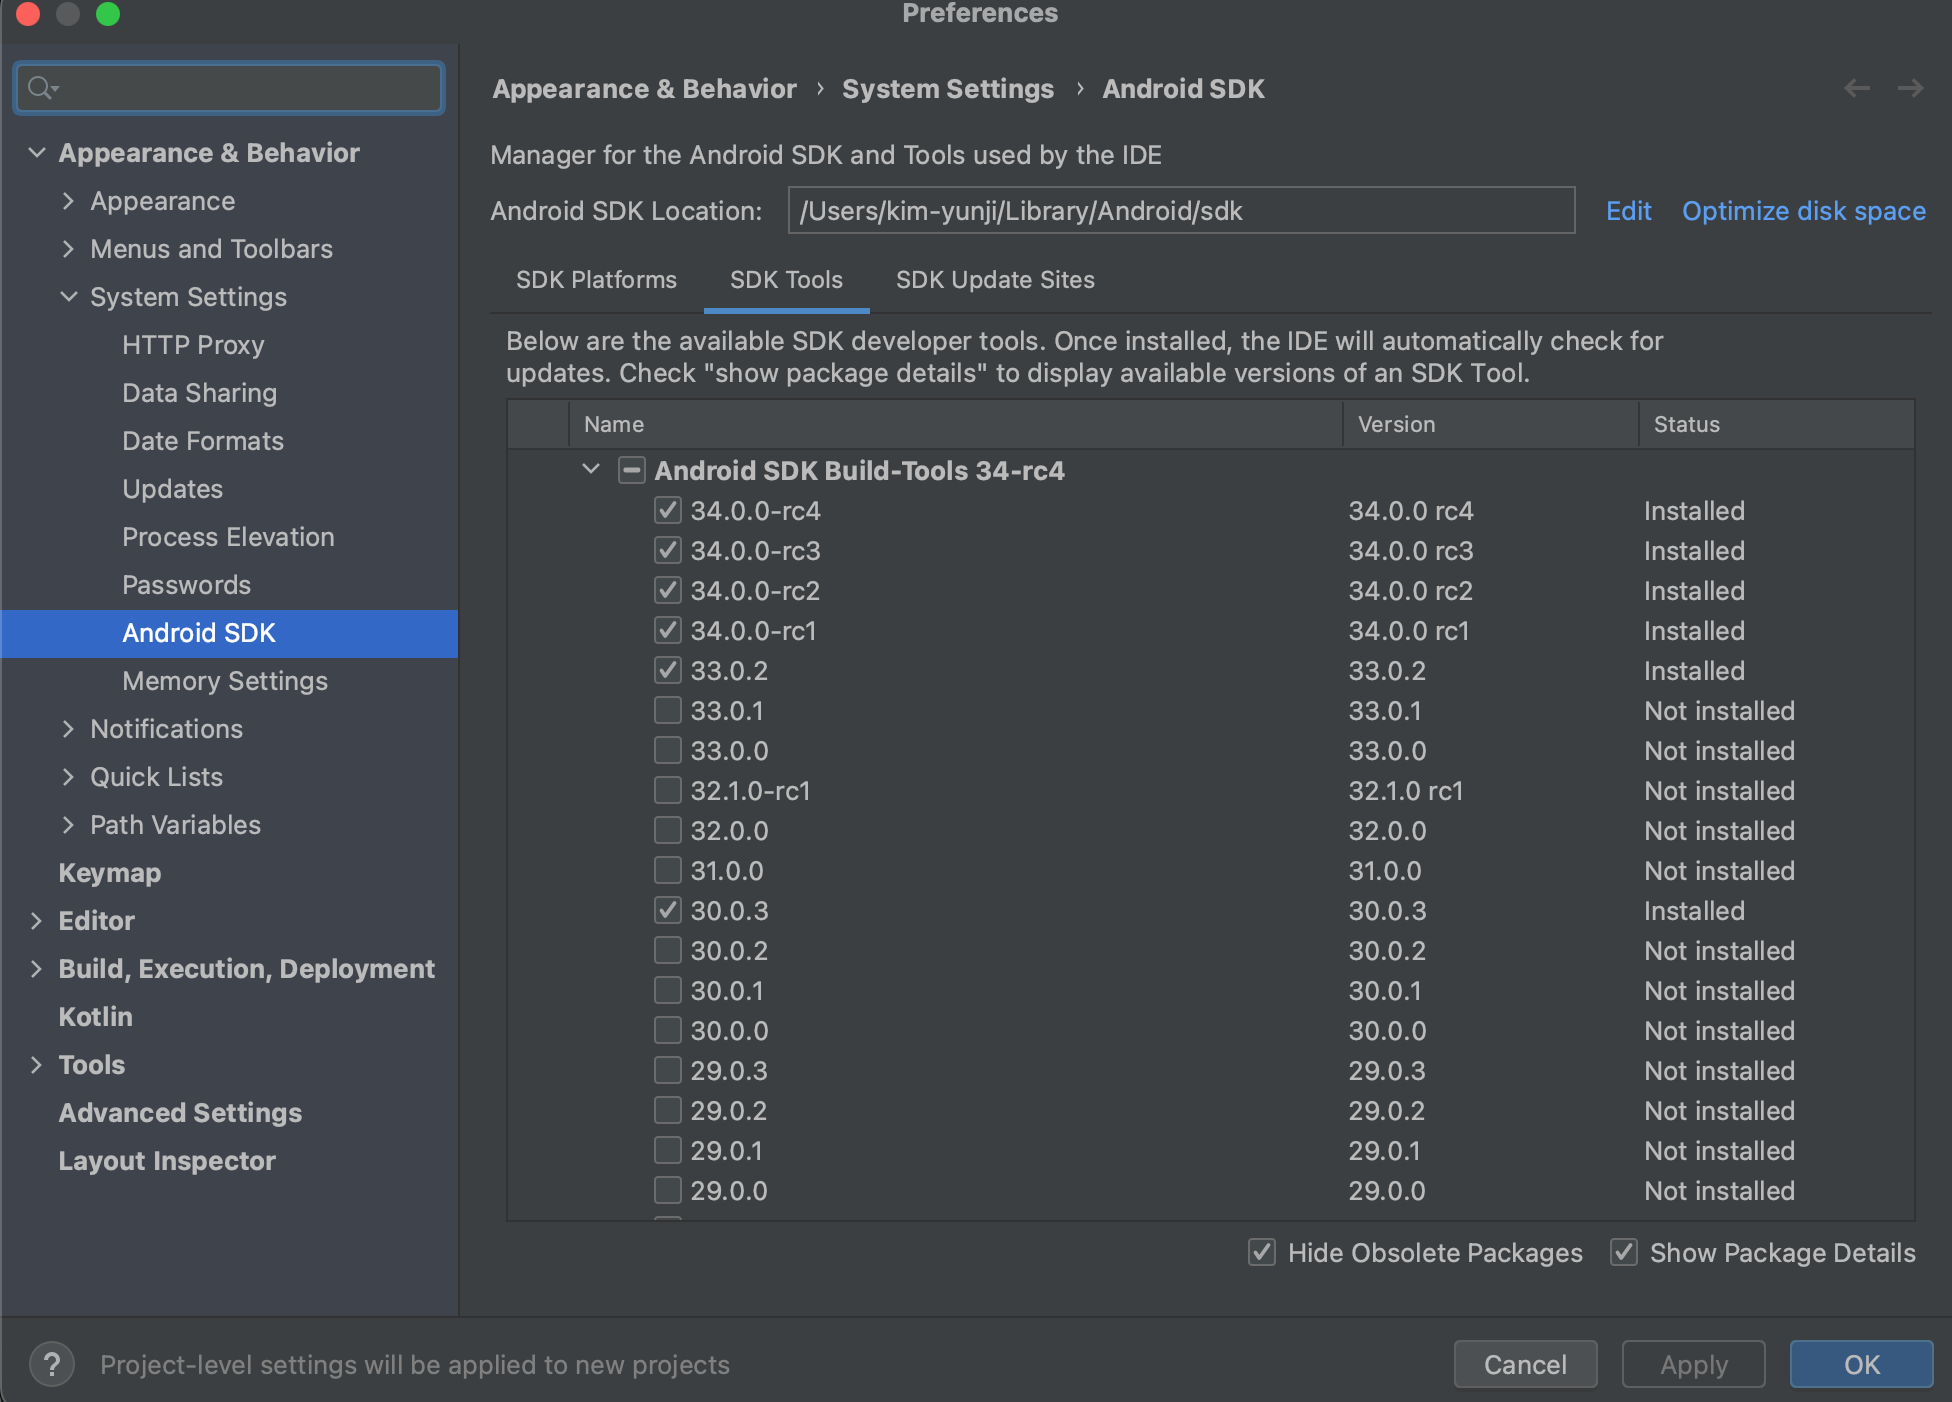
Task: Click Optimize disk space link
Action: [x=1804, y=211]
